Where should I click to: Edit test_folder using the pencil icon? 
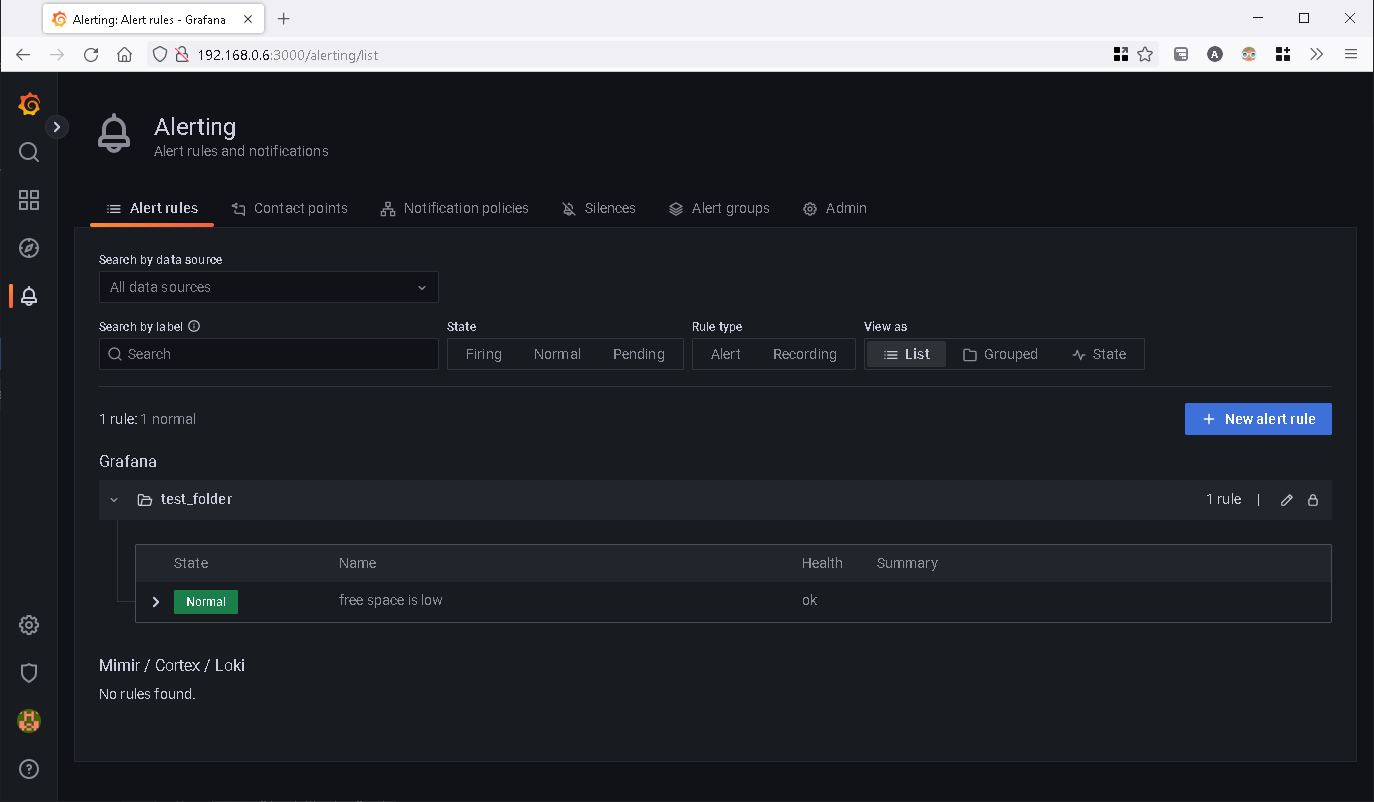point(1286,499)
